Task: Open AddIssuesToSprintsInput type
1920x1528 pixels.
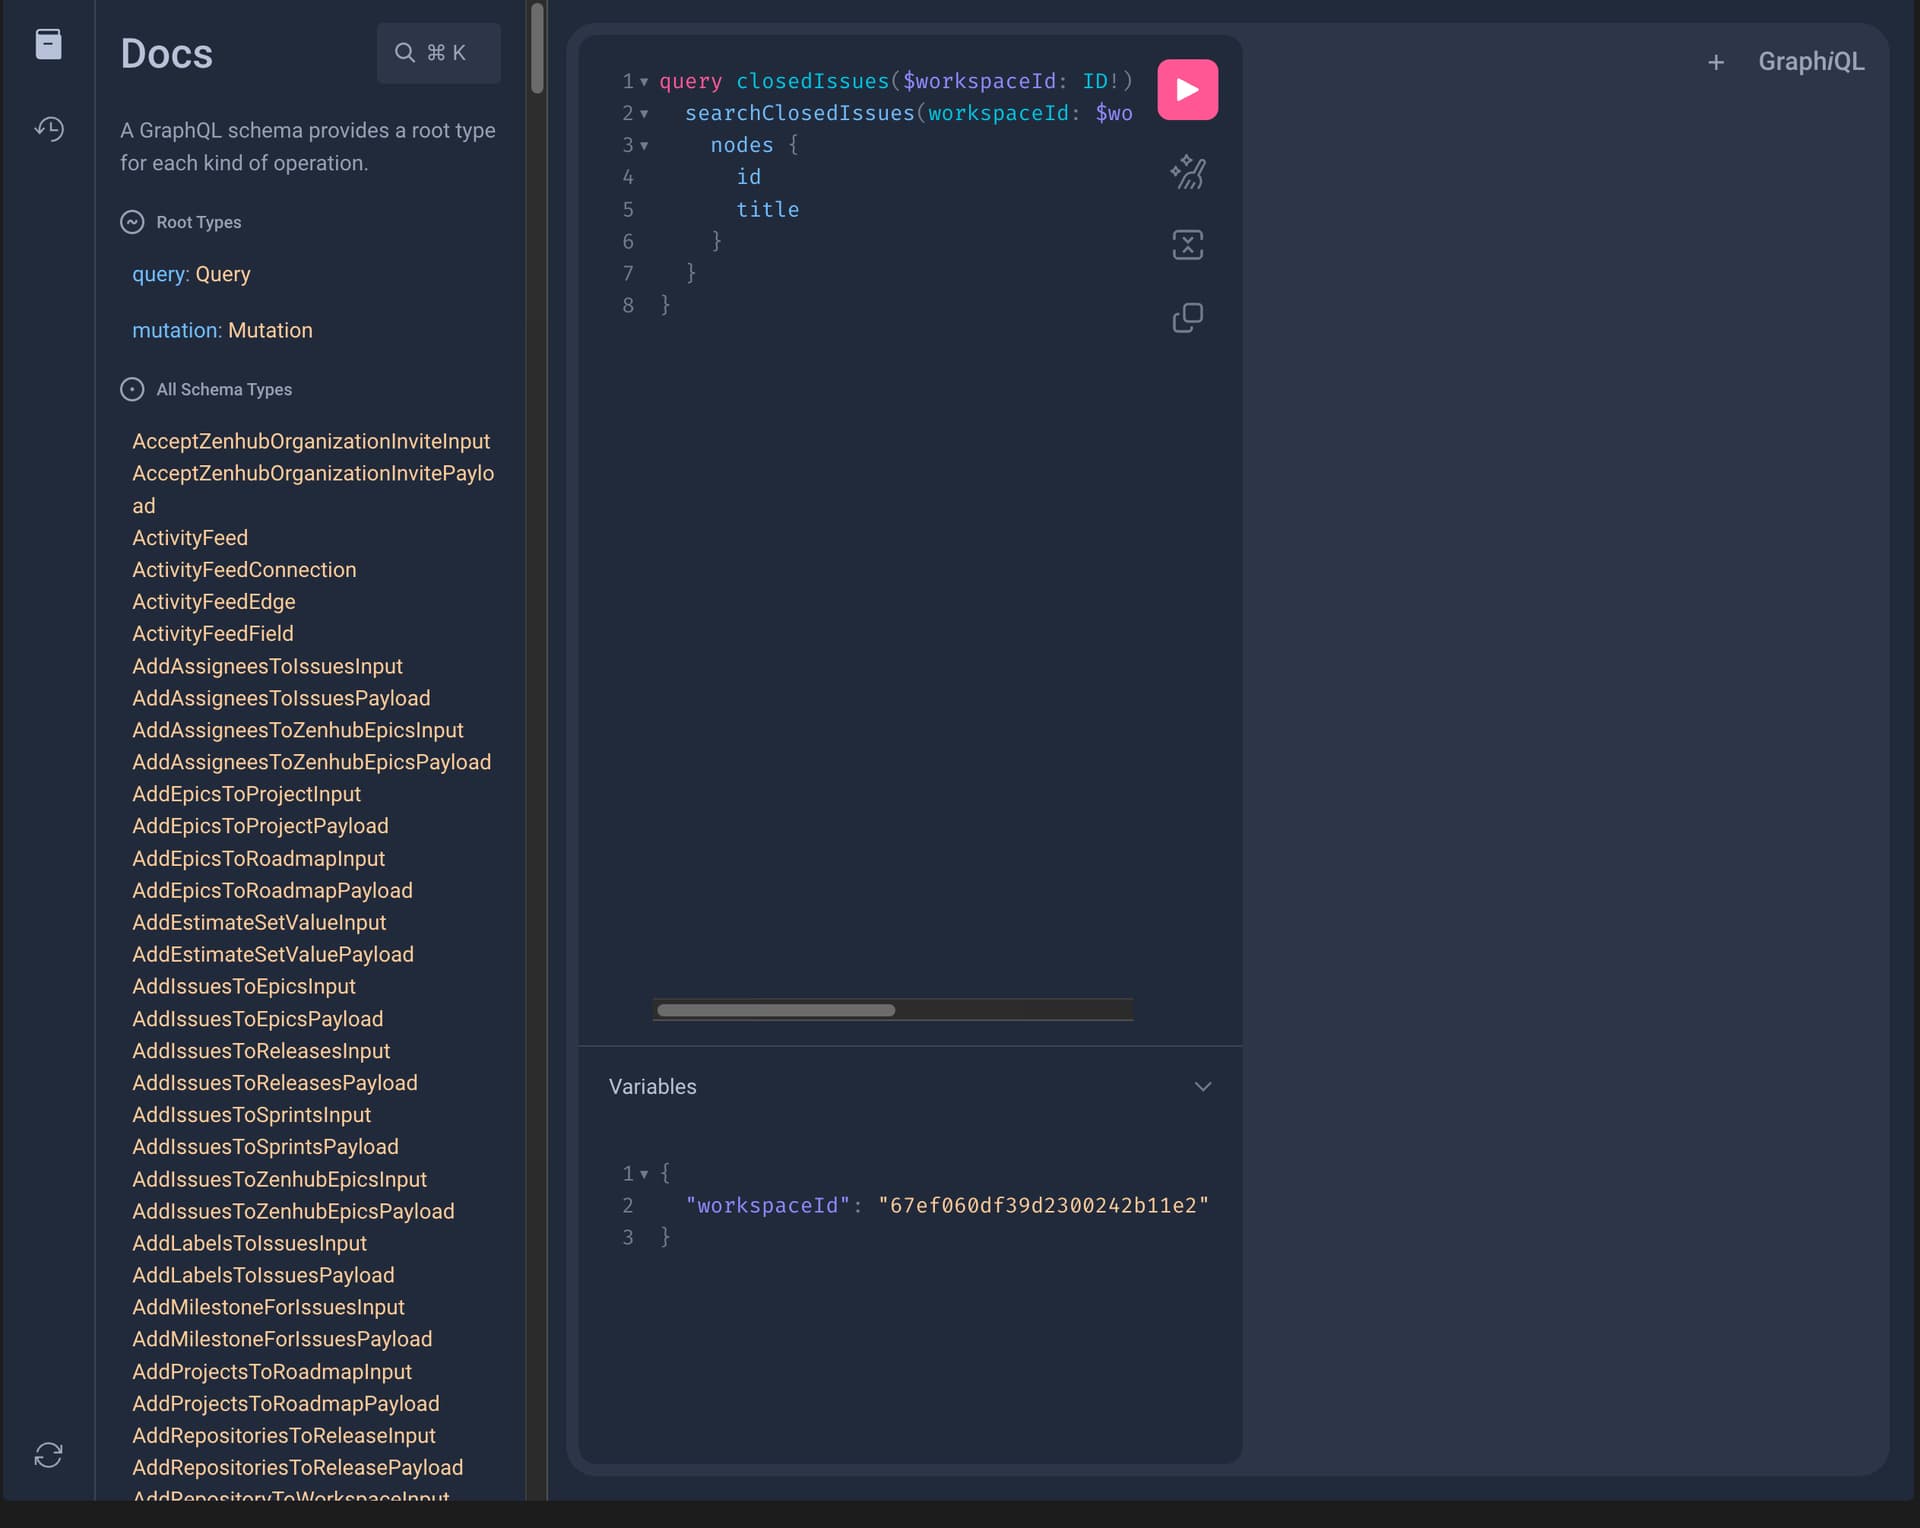Action: (x=251, y=1115)
